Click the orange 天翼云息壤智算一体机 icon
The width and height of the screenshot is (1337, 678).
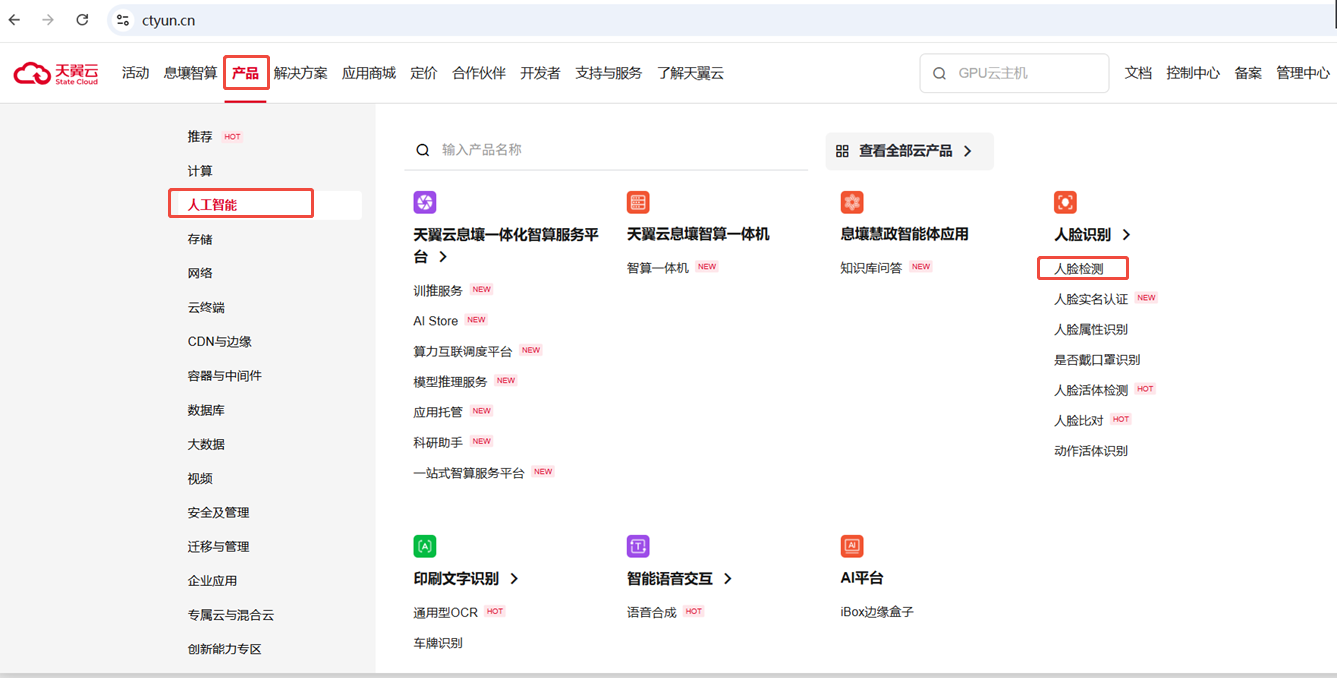click(638, 201)
